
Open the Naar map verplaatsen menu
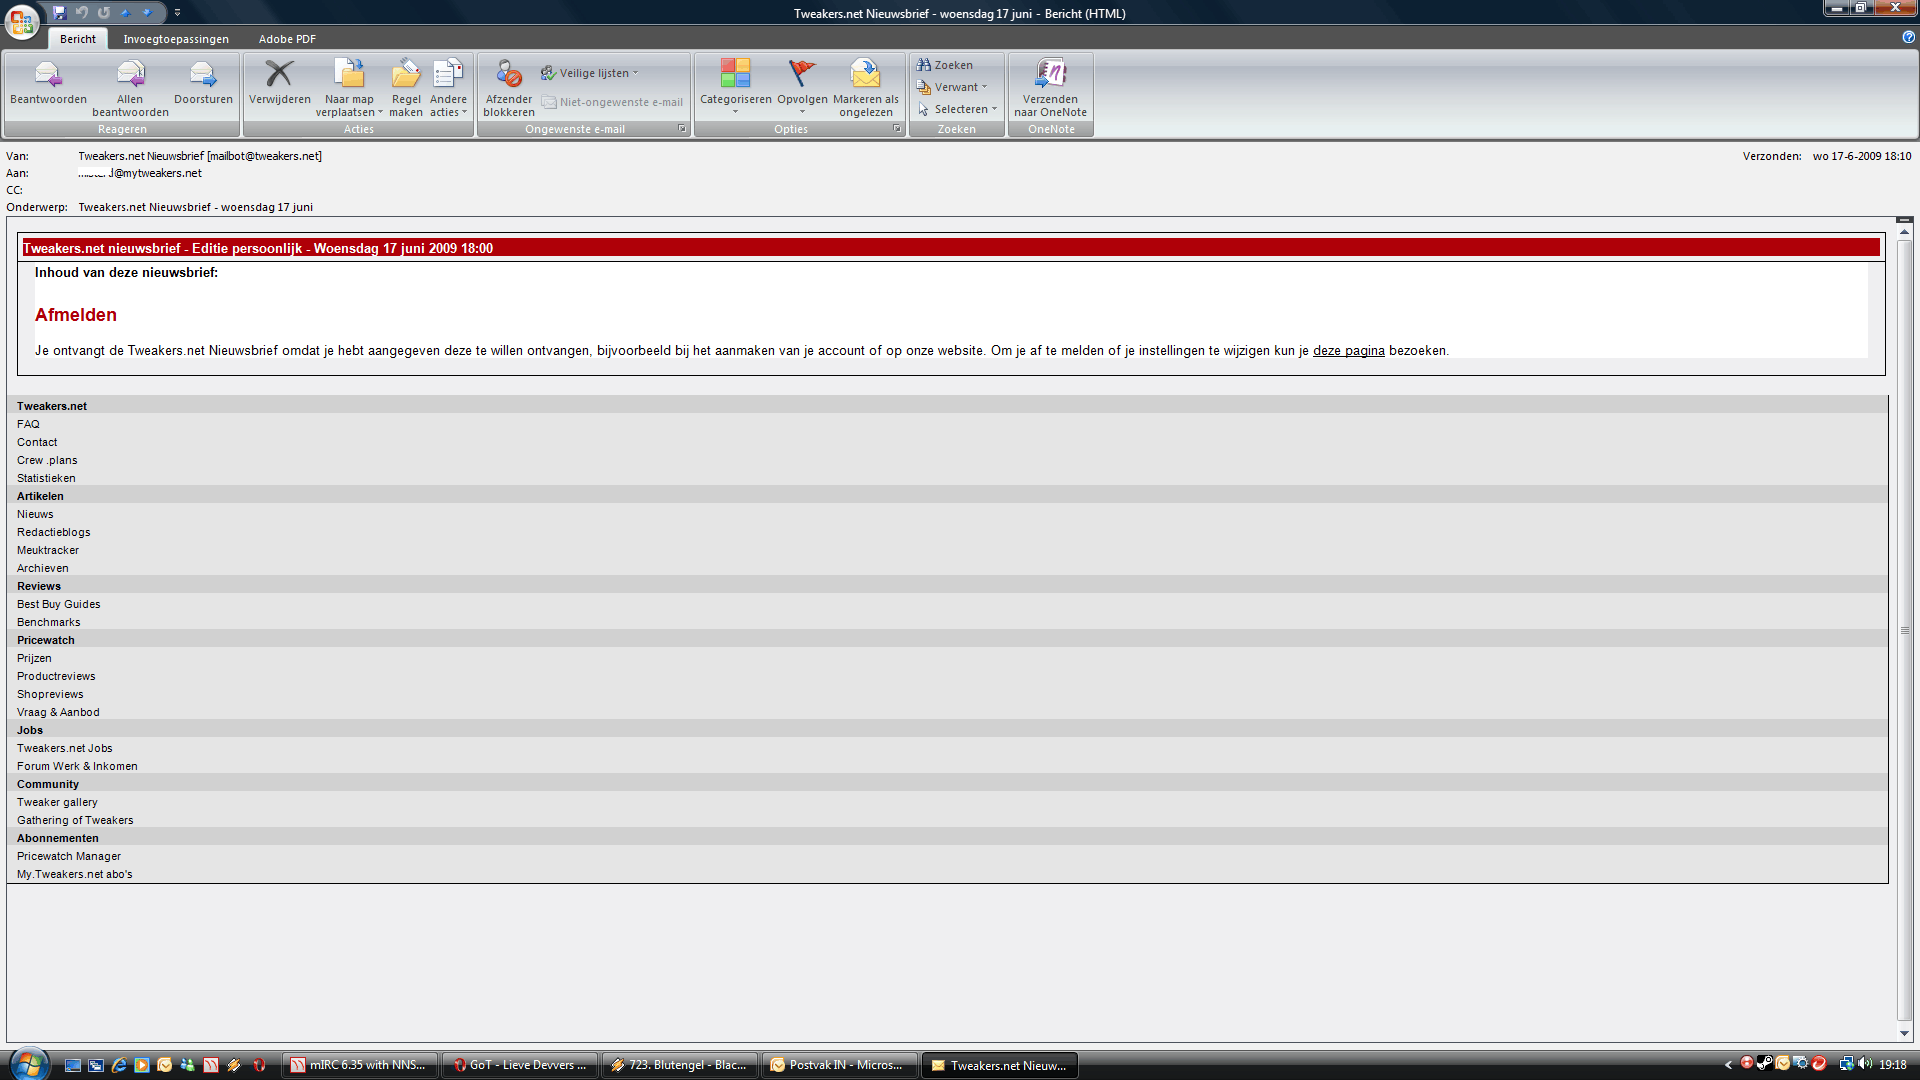[349, 88]
